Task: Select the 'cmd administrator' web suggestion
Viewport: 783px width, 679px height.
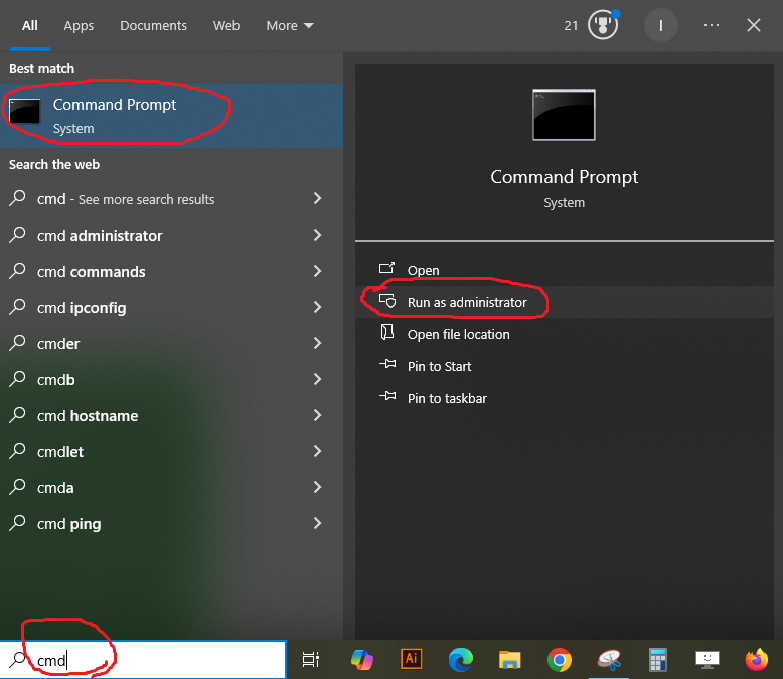Action: pos(171,235)
